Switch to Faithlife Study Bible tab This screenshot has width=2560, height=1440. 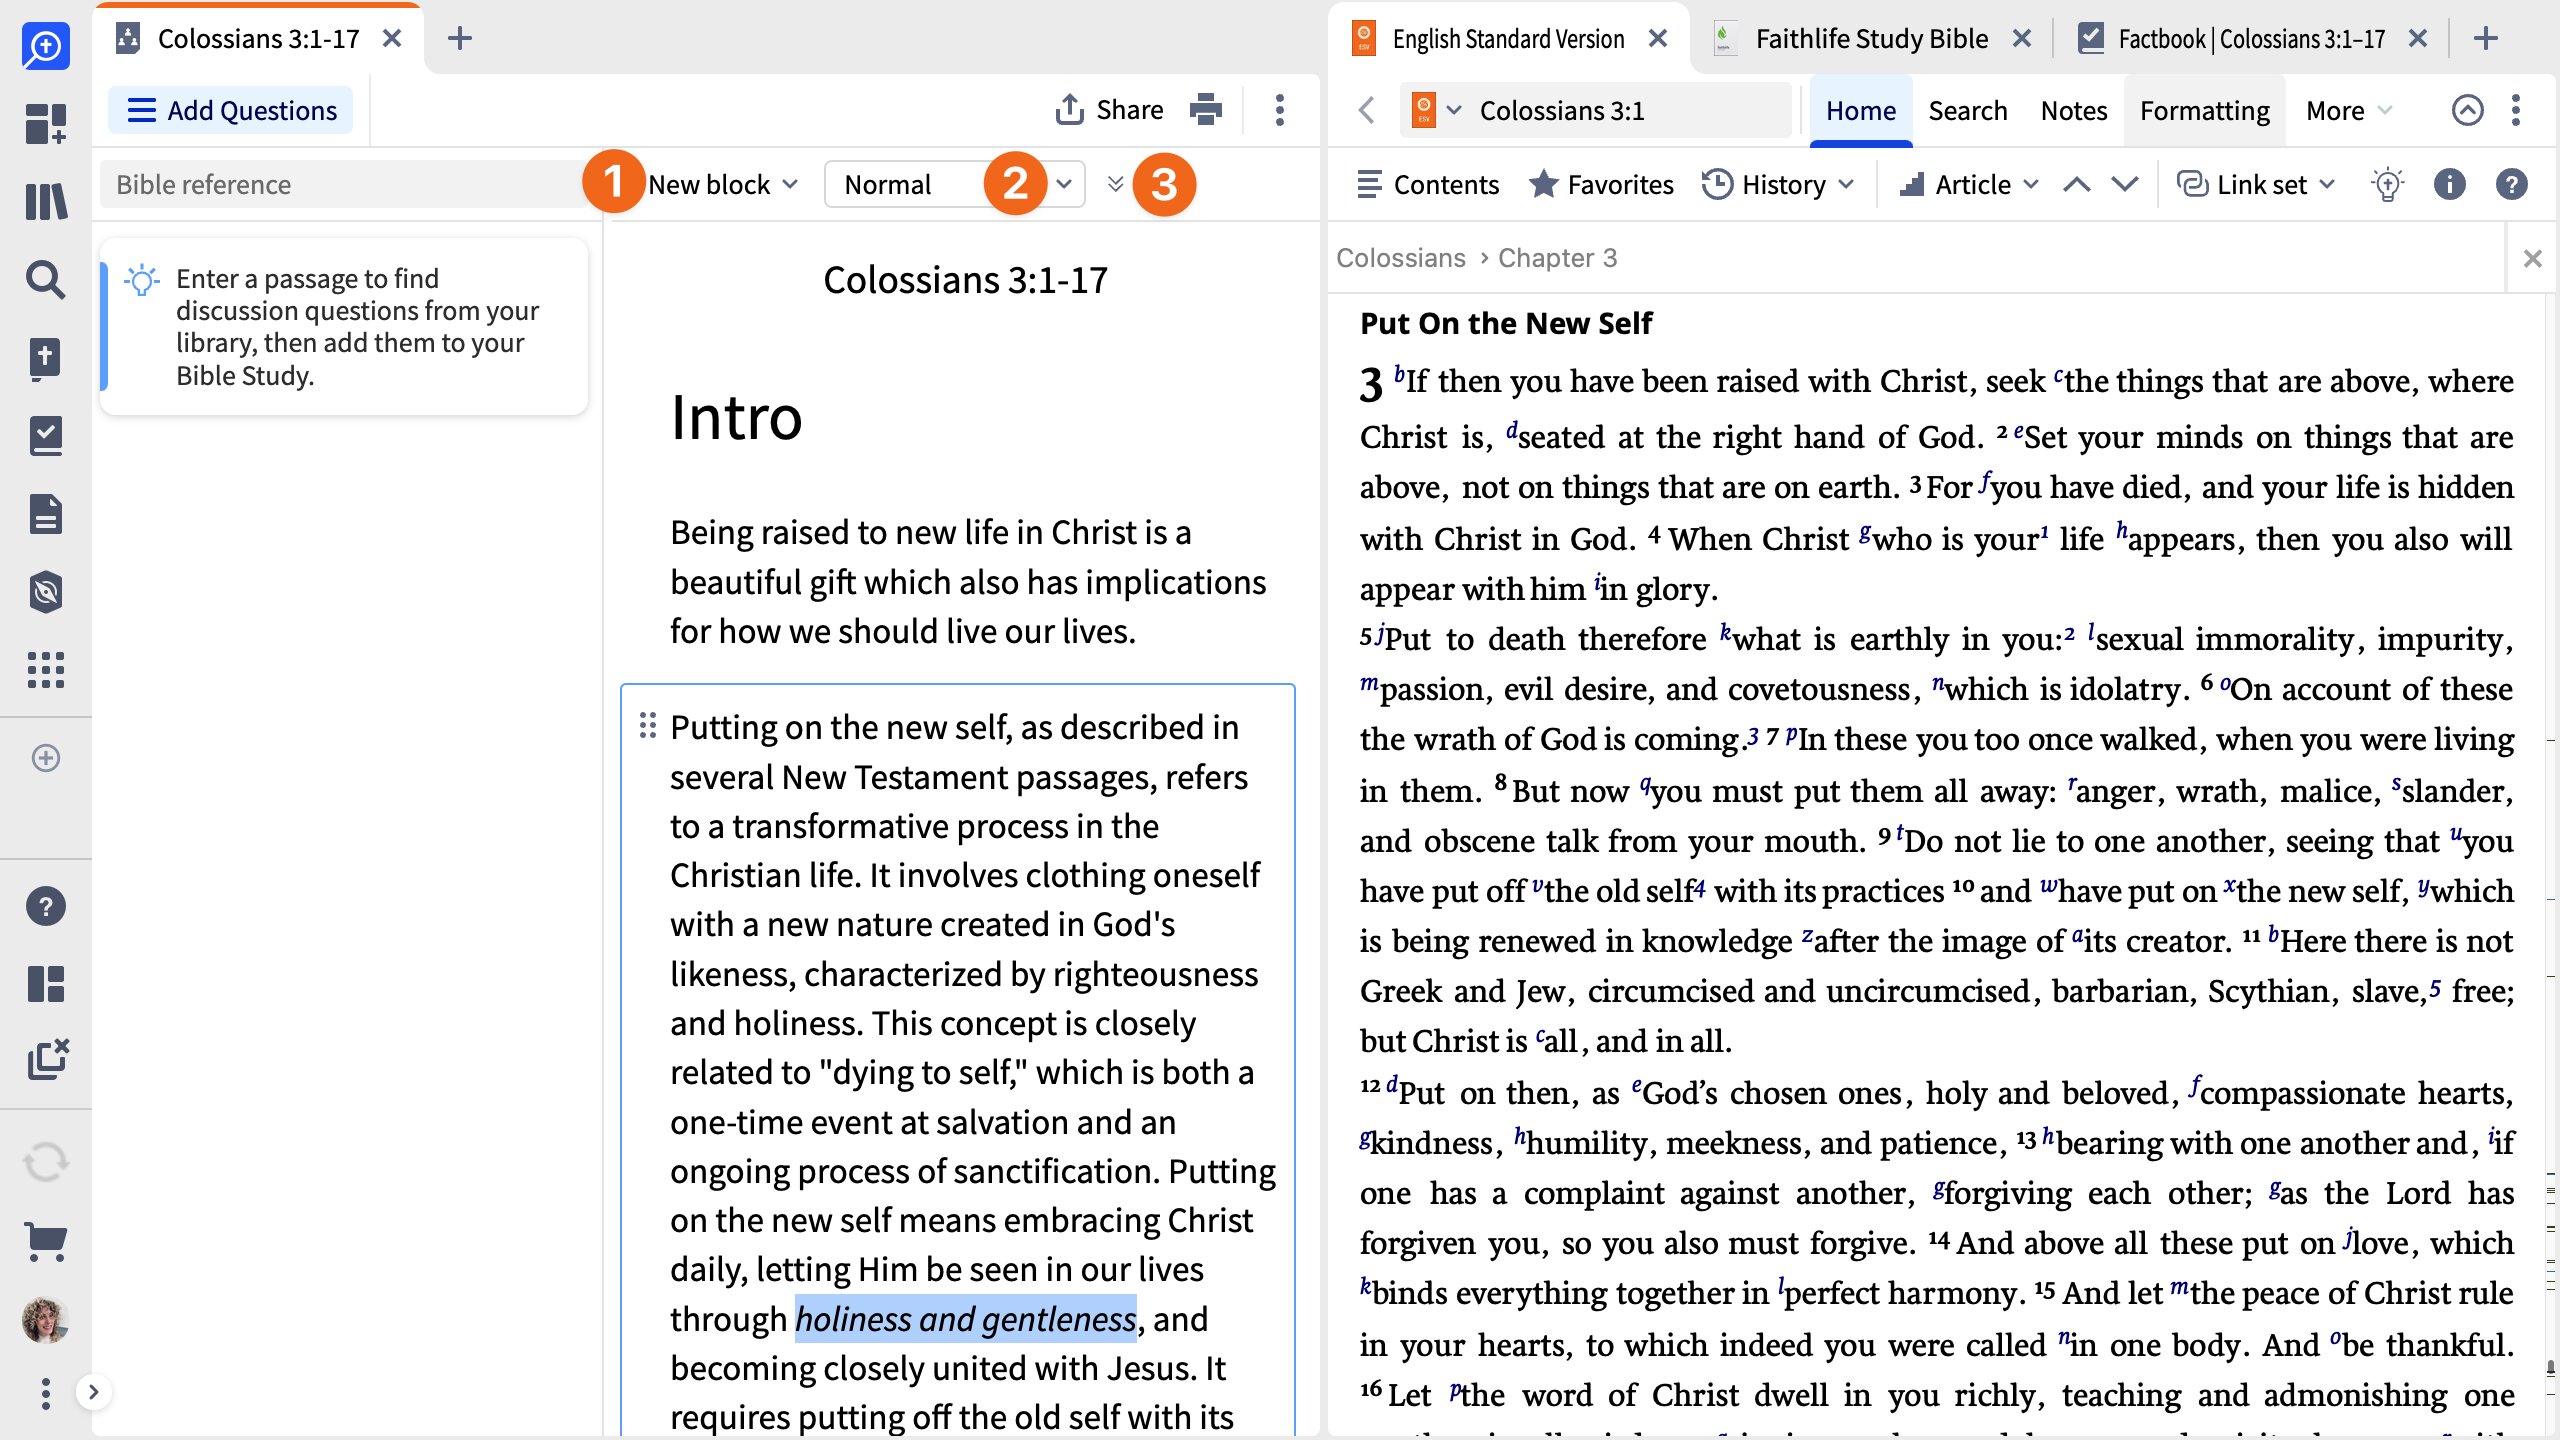[1871, 39]
